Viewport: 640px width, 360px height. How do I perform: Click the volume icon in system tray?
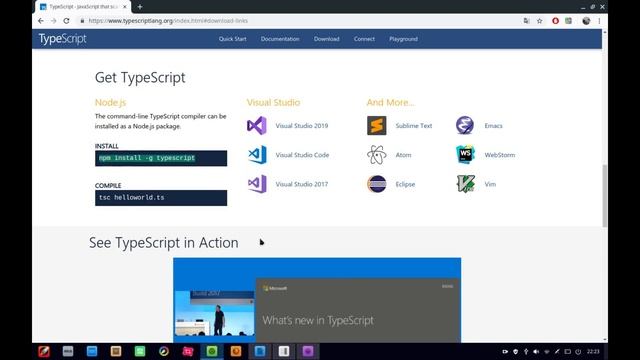(536, 351)
